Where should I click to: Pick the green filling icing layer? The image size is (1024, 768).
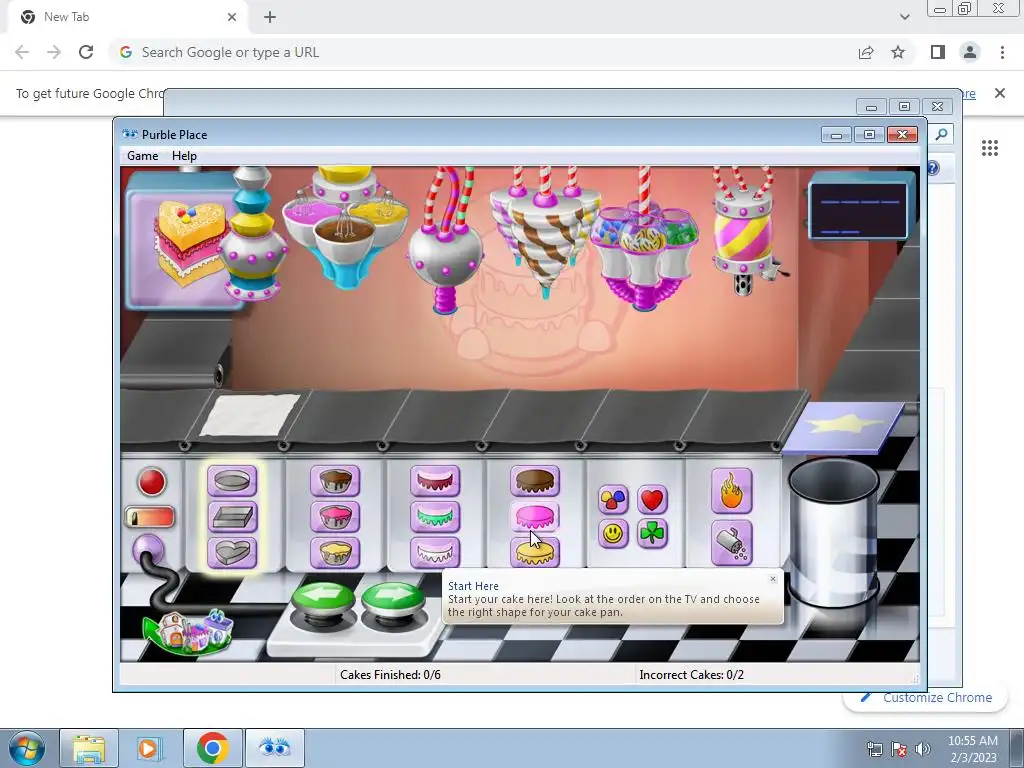(435, 517)
